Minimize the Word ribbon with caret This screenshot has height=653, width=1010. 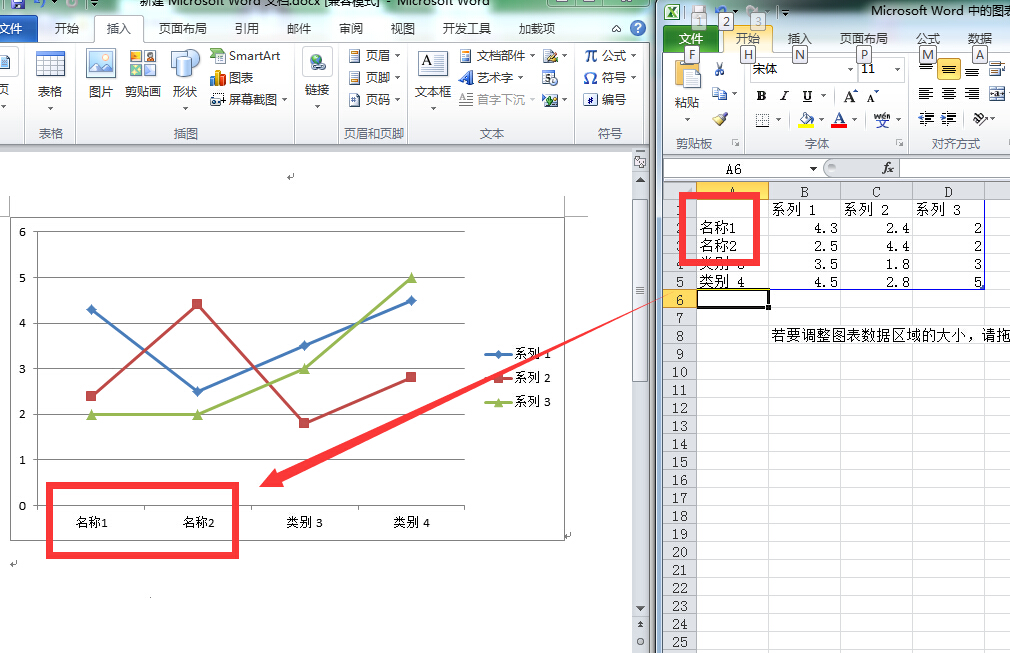click(616, 28)
